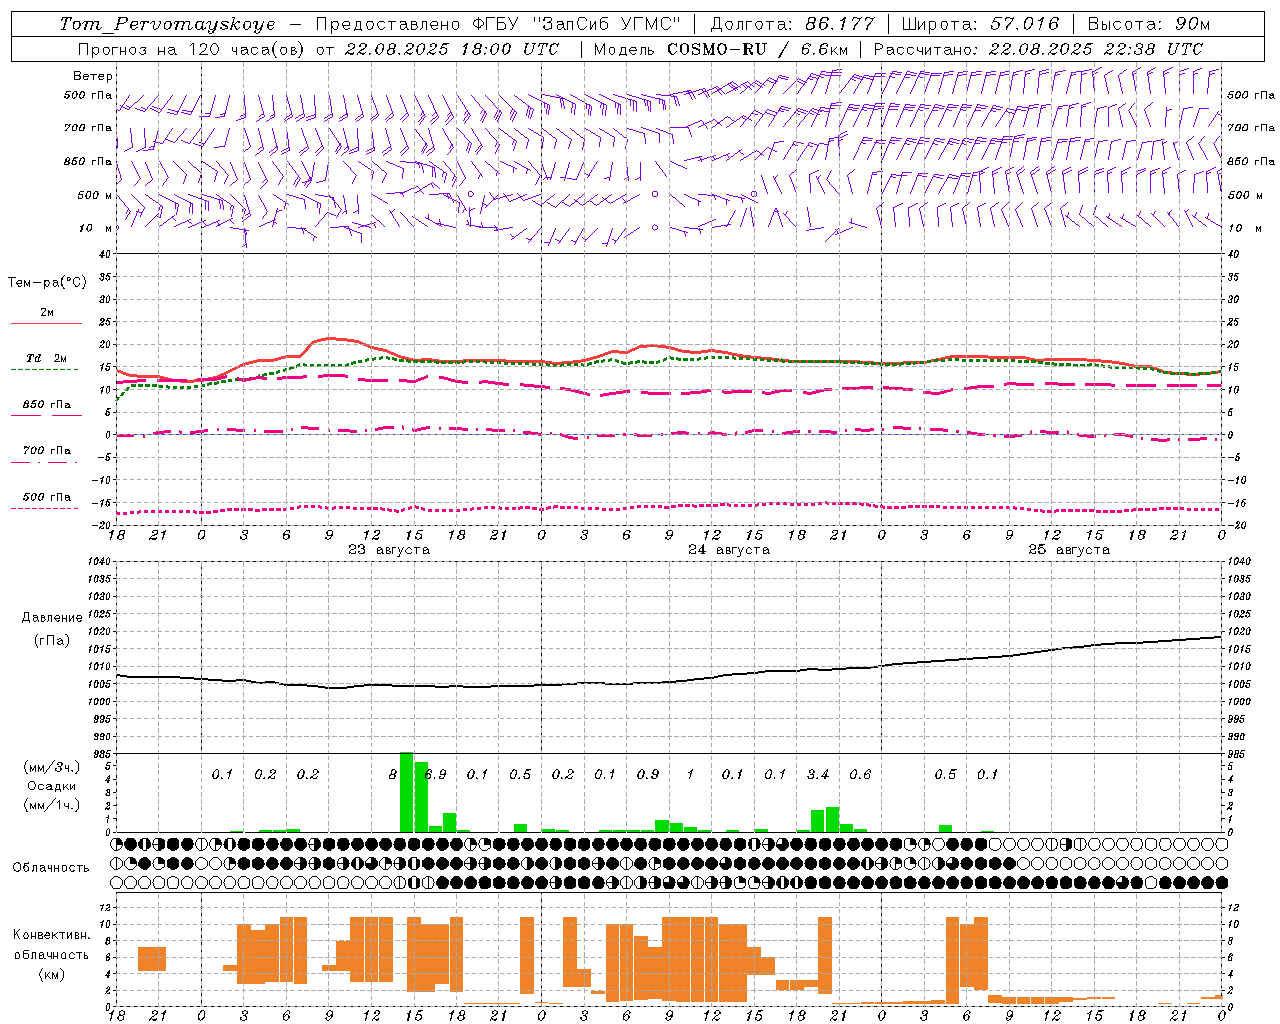This screenshot has height=1024, width=1280.
Task: Click the Осадки precipitation label
Action: pyautogui.click(x=51, y=786)
